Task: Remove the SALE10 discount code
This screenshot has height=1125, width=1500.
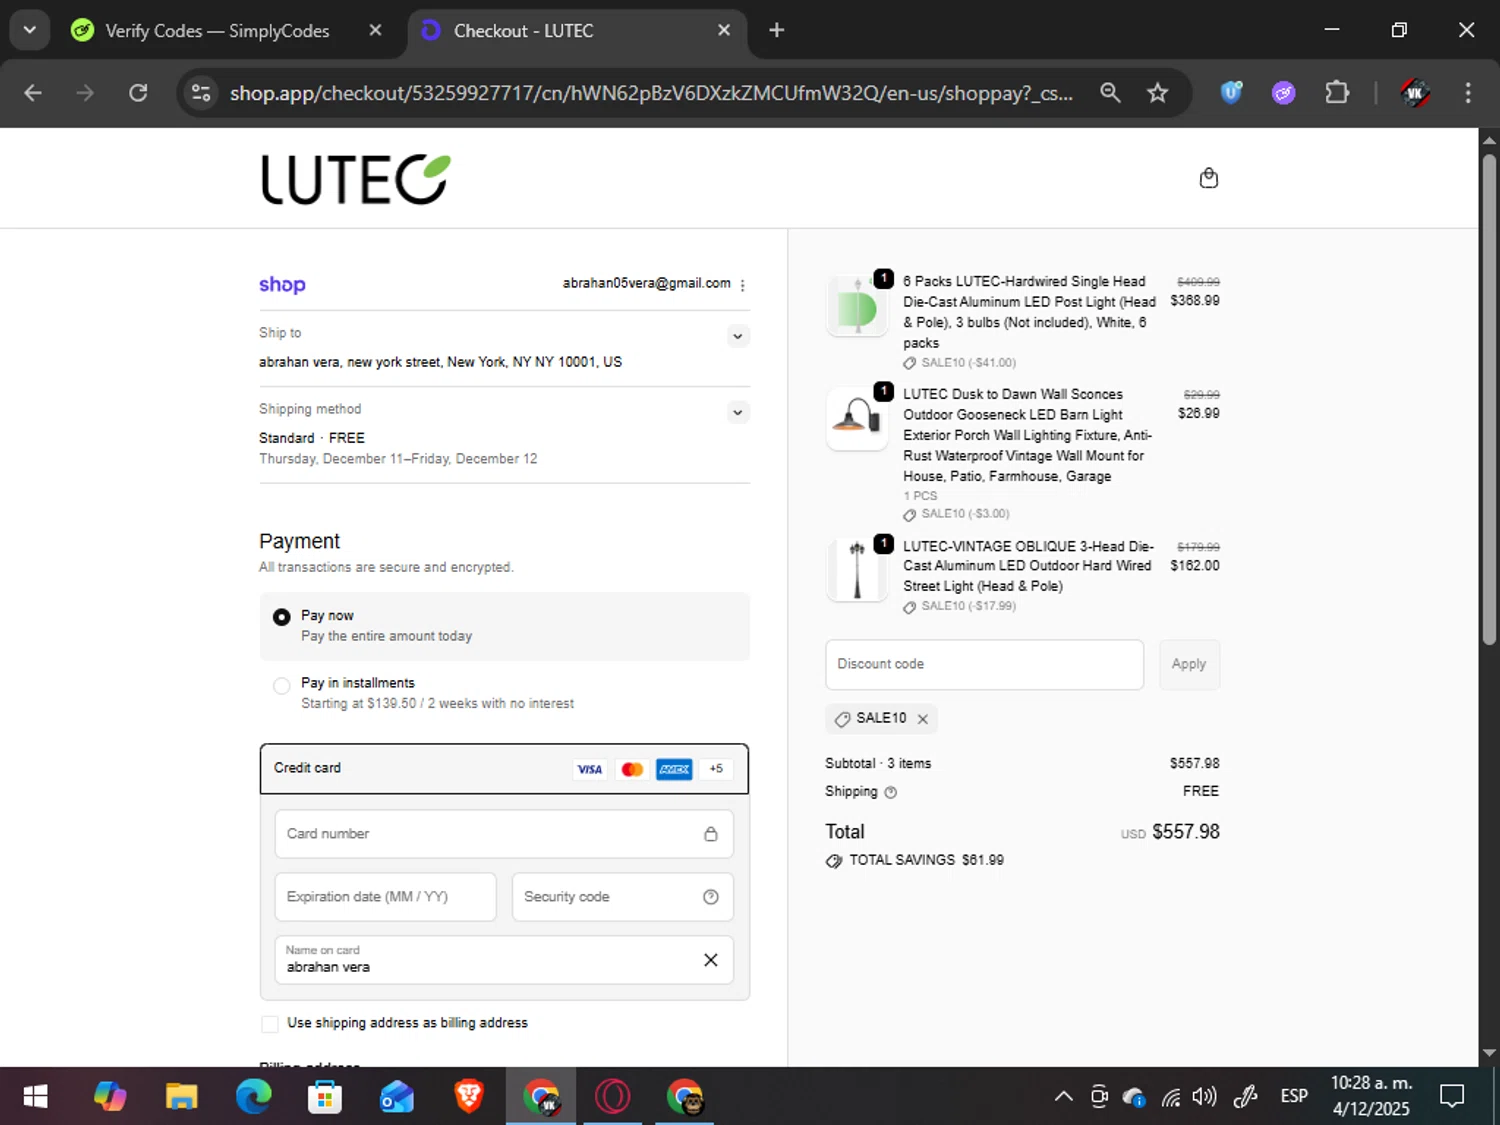Action: (x=923, y=719)
